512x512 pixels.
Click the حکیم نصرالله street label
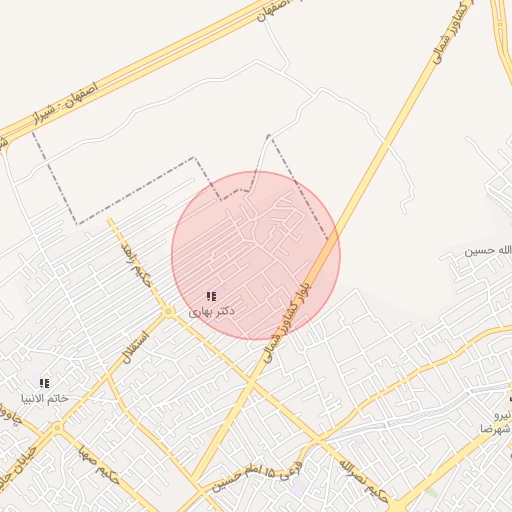[363, 481]
